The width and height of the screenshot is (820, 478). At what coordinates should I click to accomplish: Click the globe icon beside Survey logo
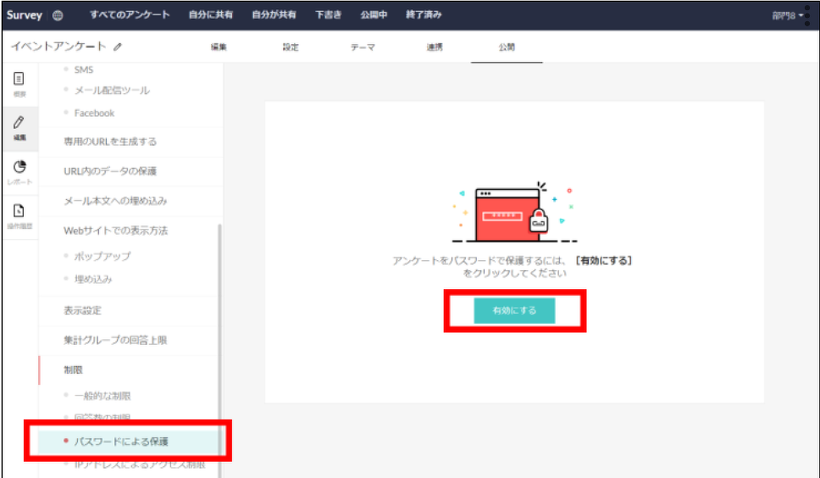[x=57, y=15]
